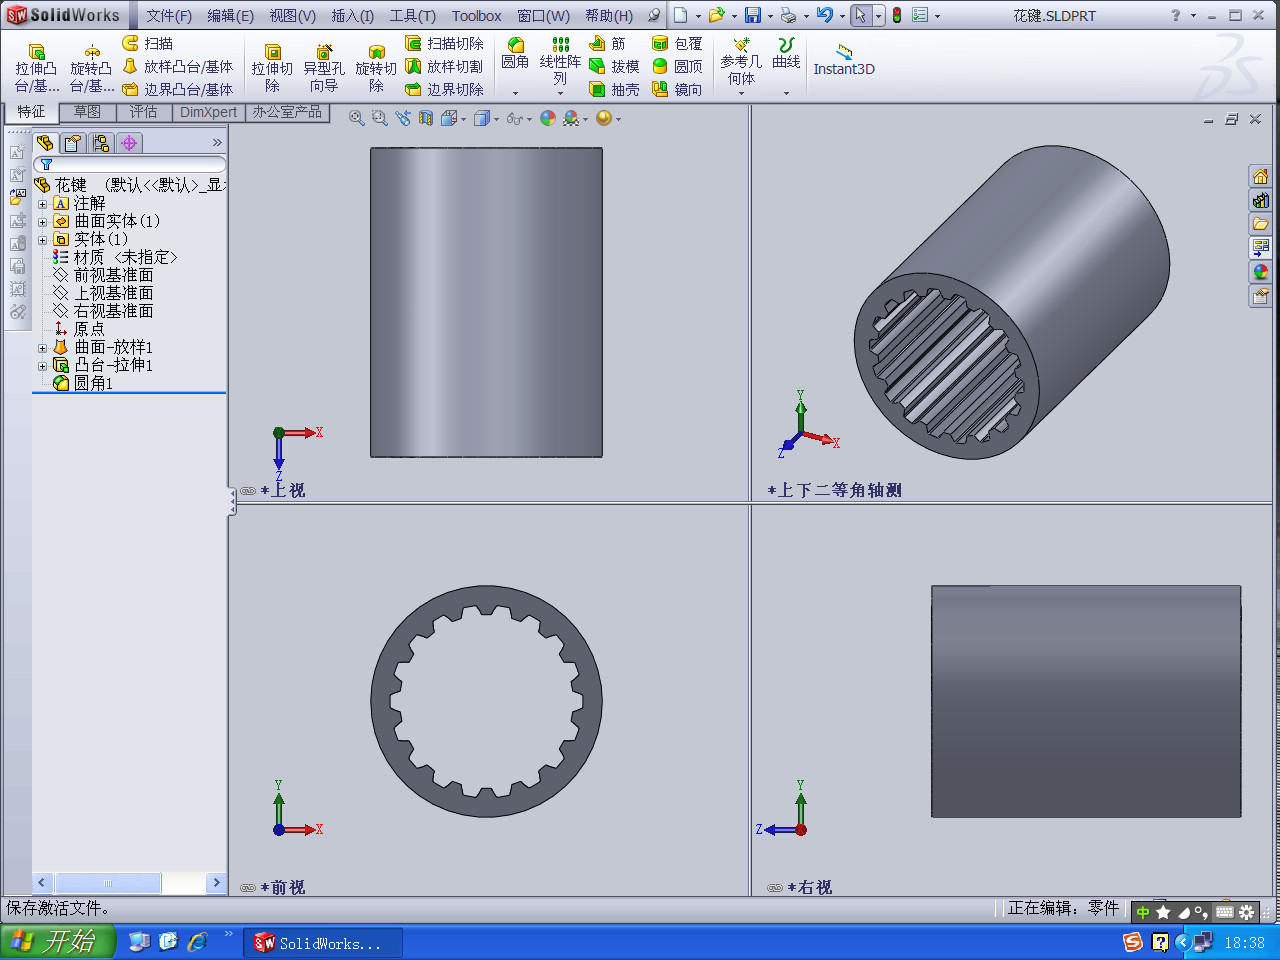Image resolution: width=1280 pixels, height=960 pixels.
Task: Expand the 曲面-放样1 feature node
Action: 42,348
